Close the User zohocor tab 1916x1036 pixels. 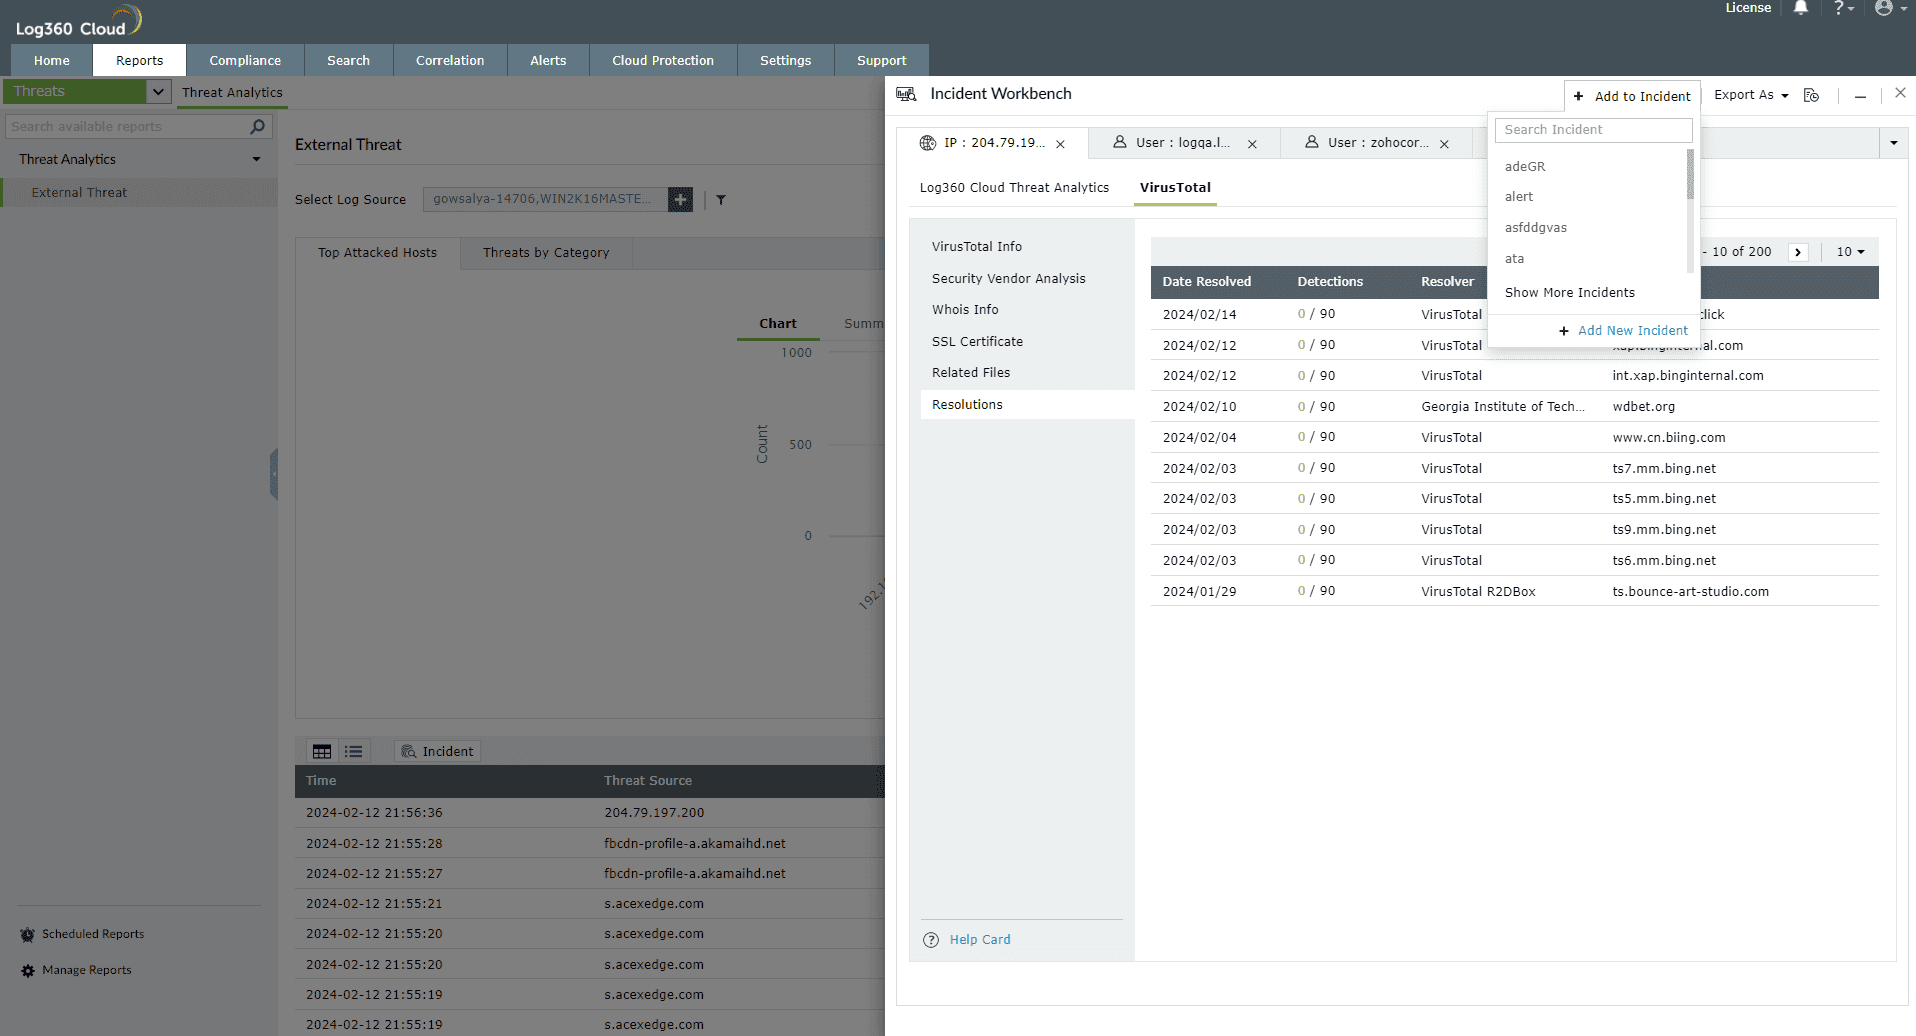point(1444,144)
